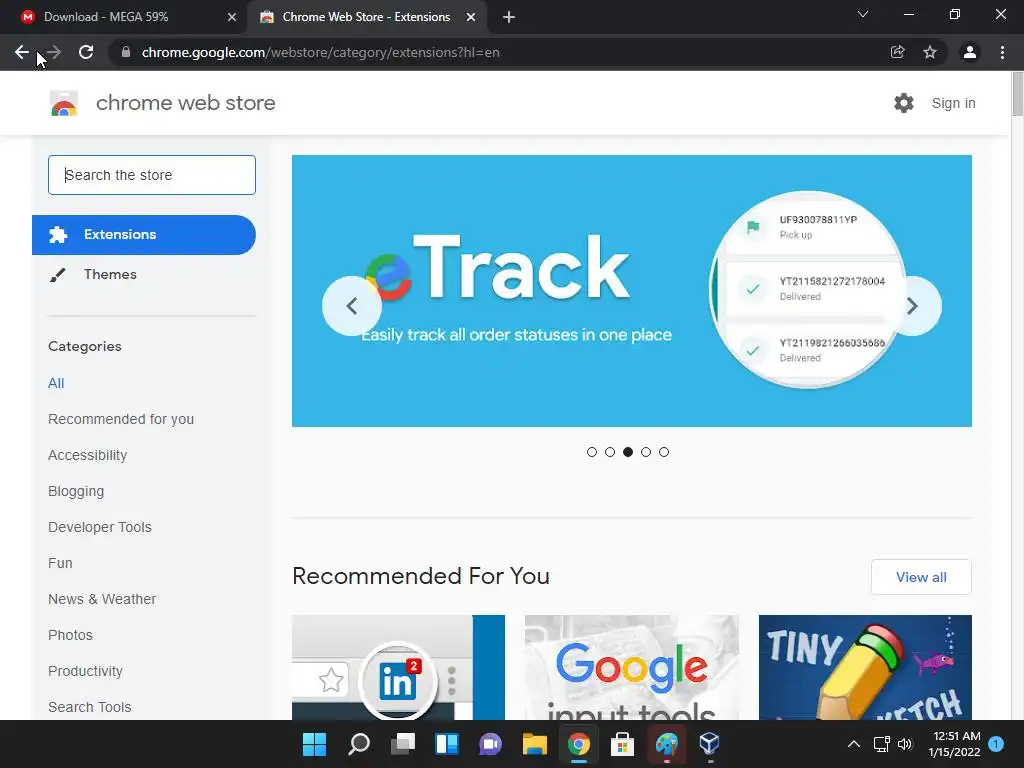Image resolution: width=1024 pixels, height=768 pixels.
Task: Choose Recommended for you category
Action: point(121,419)
